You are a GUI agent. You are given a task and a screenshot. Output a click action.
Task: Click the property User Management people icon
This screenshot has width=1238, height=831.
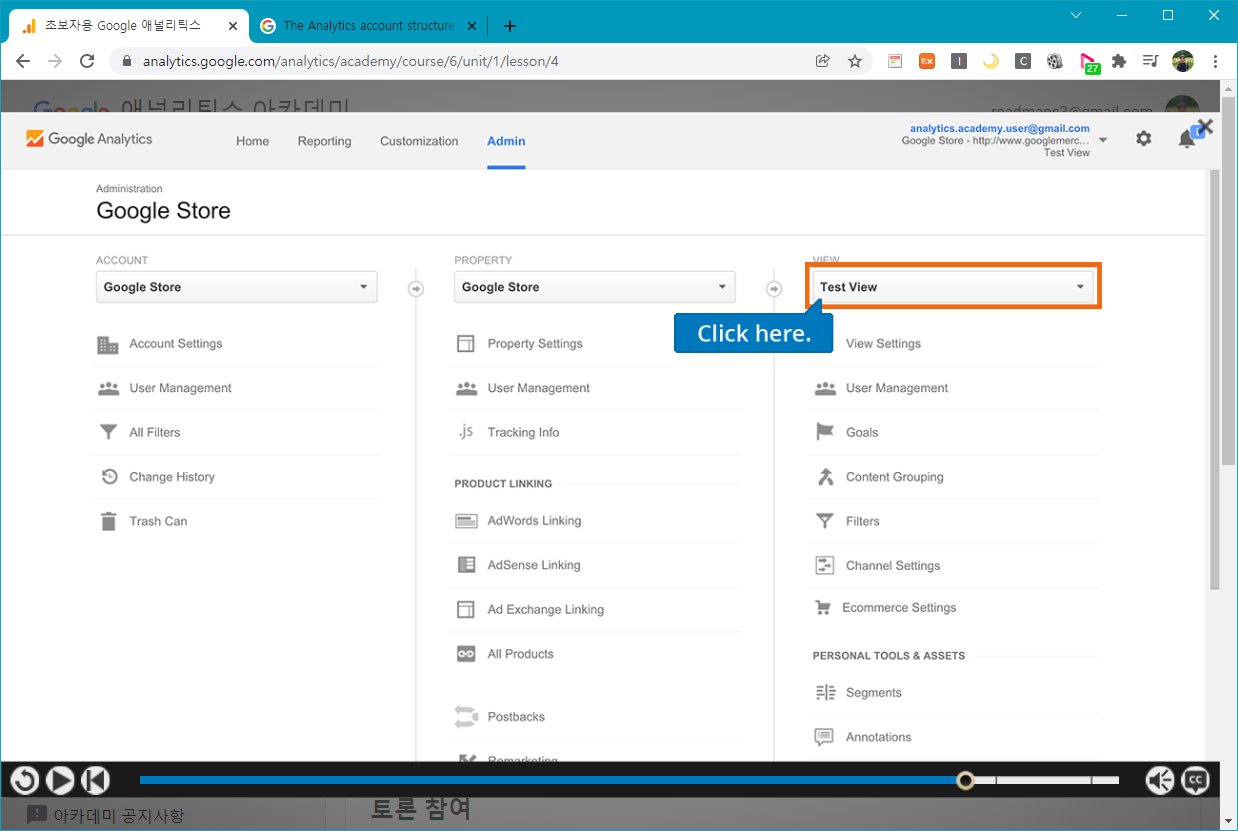point(466,389)
